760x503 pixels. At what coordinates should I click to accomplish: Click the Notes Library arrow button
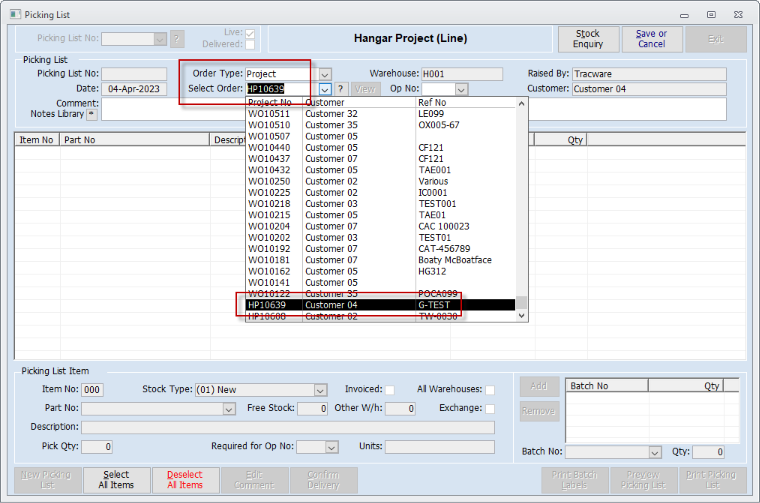click(93, 114)
